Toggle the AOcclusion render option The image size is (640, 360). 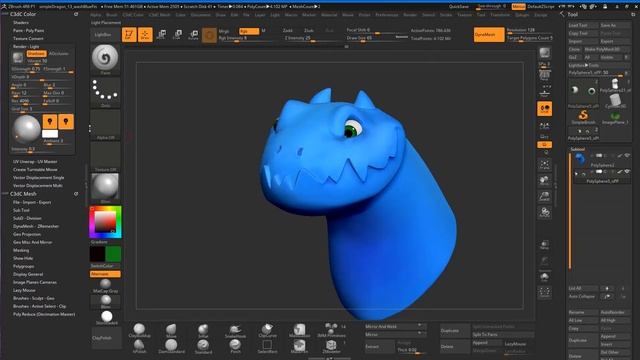point(59,53)
